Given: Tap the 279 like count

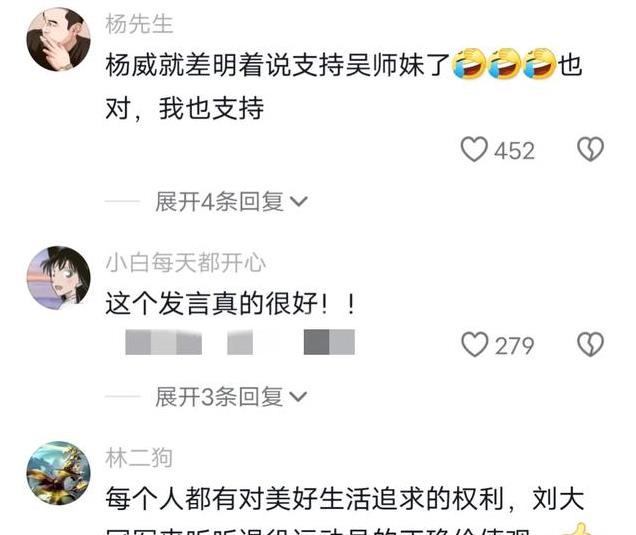Looking at the screenshot, I should (514, 346).
